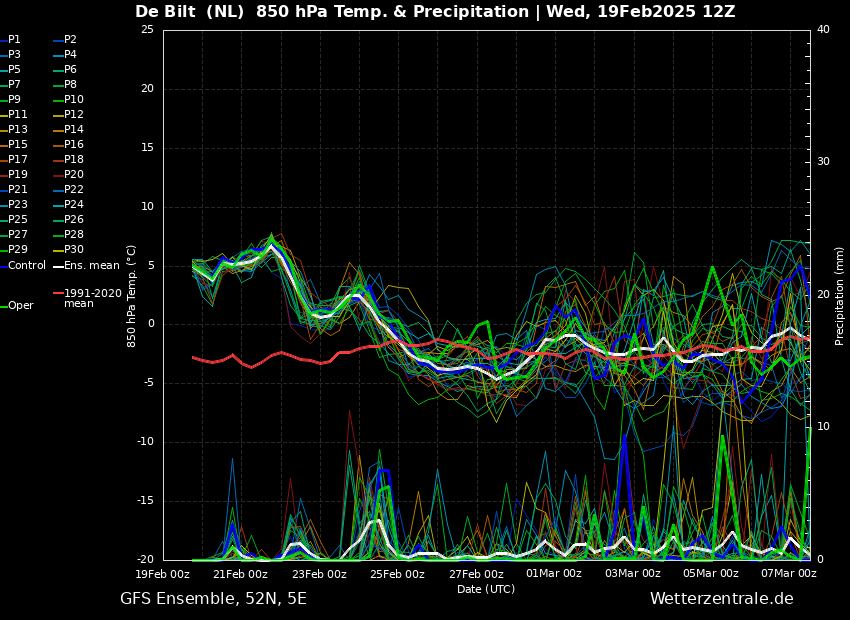The height and width of the screenshot is (620, 850).
Task: Click the P1 legend entry
Action: [x=11, y=40]
